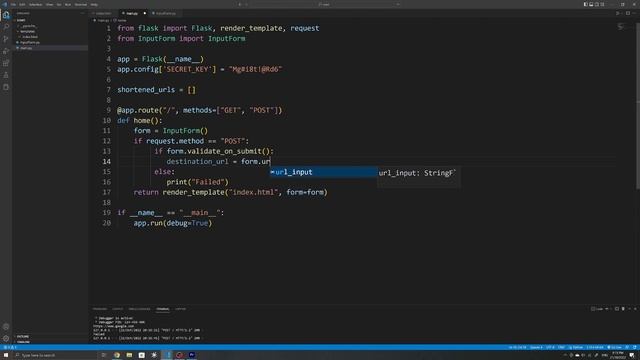
Task: Toggle the secondary sidebar layout icon
Action: pos(596,4)
